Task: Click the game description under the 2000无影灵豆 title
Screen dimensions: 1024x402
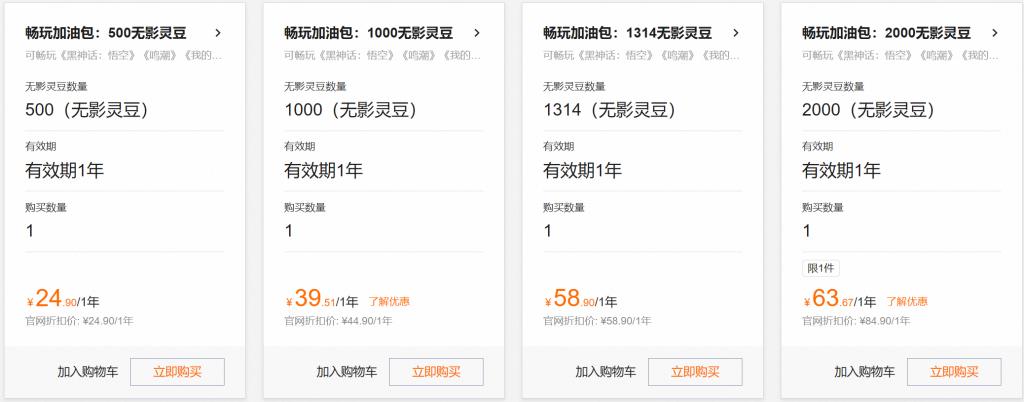Action: [901, 56]
